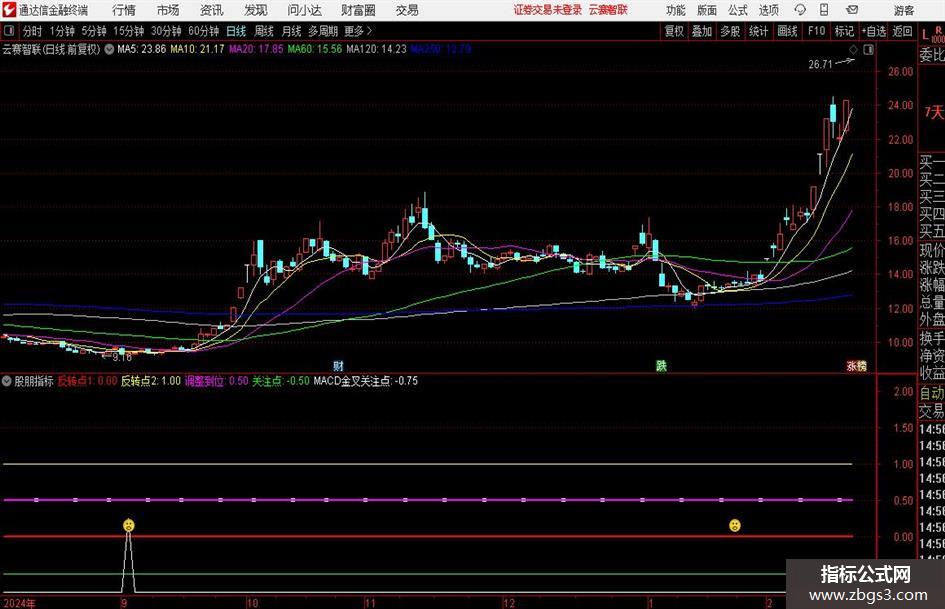This screenshot has width=945, height=609.
Task: Open F10 company info
Action: (x=817, y=31)
